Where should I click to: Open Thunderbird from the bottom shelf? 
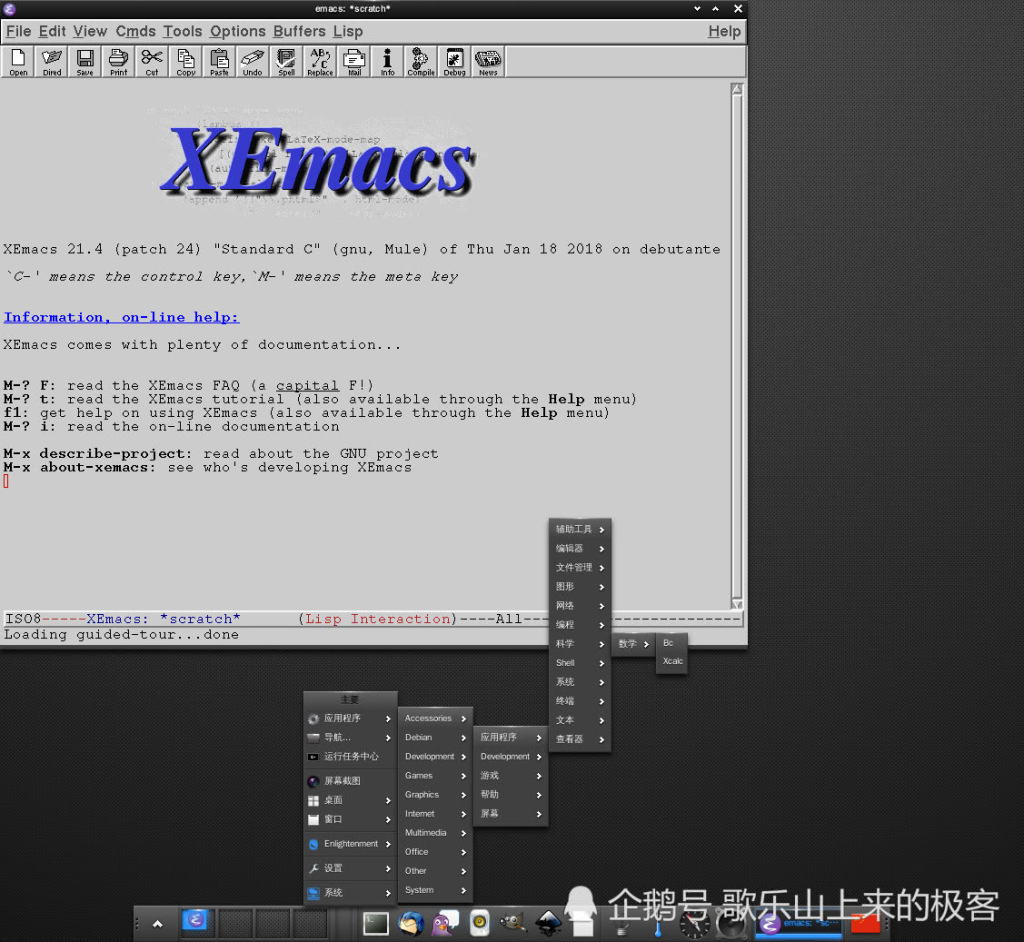(x=411, y=924)
